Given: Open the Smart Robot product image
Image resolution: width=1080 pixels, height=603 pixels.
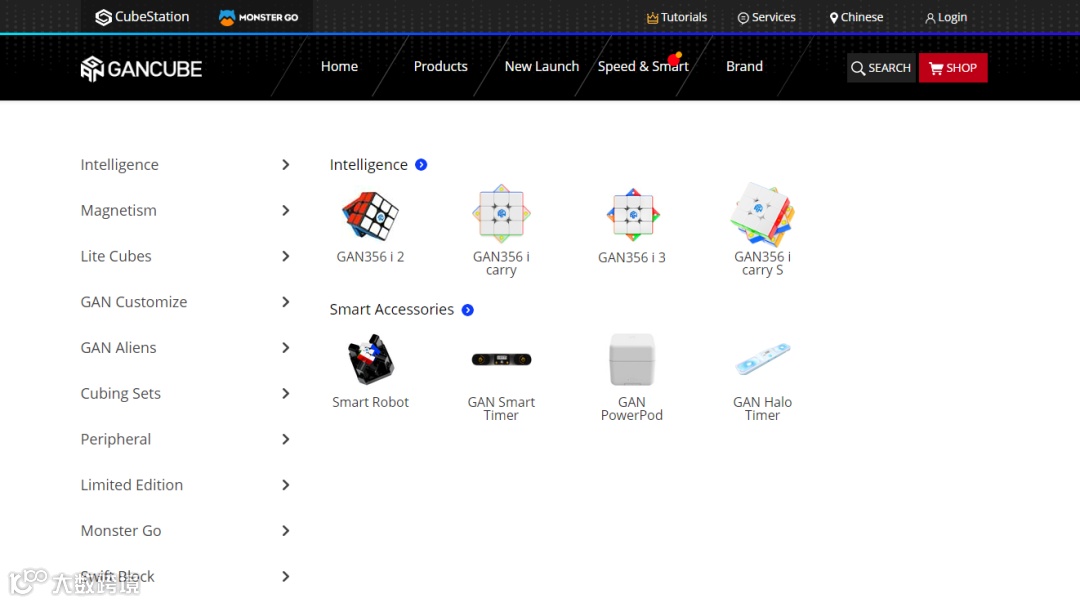Looking at the screenshot, I should click(371, 359).
